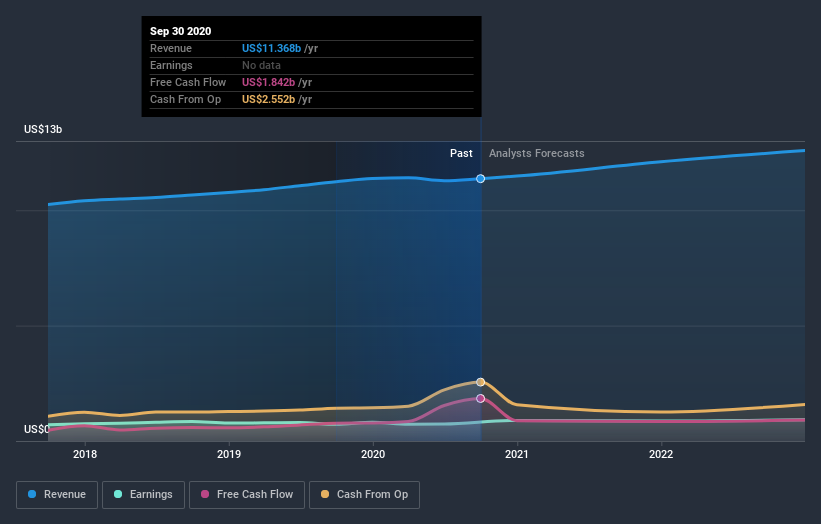Click the Revenue row label in tooltip
The height and width of the screenshot is (524, 821).
click(x=171, y=48)
